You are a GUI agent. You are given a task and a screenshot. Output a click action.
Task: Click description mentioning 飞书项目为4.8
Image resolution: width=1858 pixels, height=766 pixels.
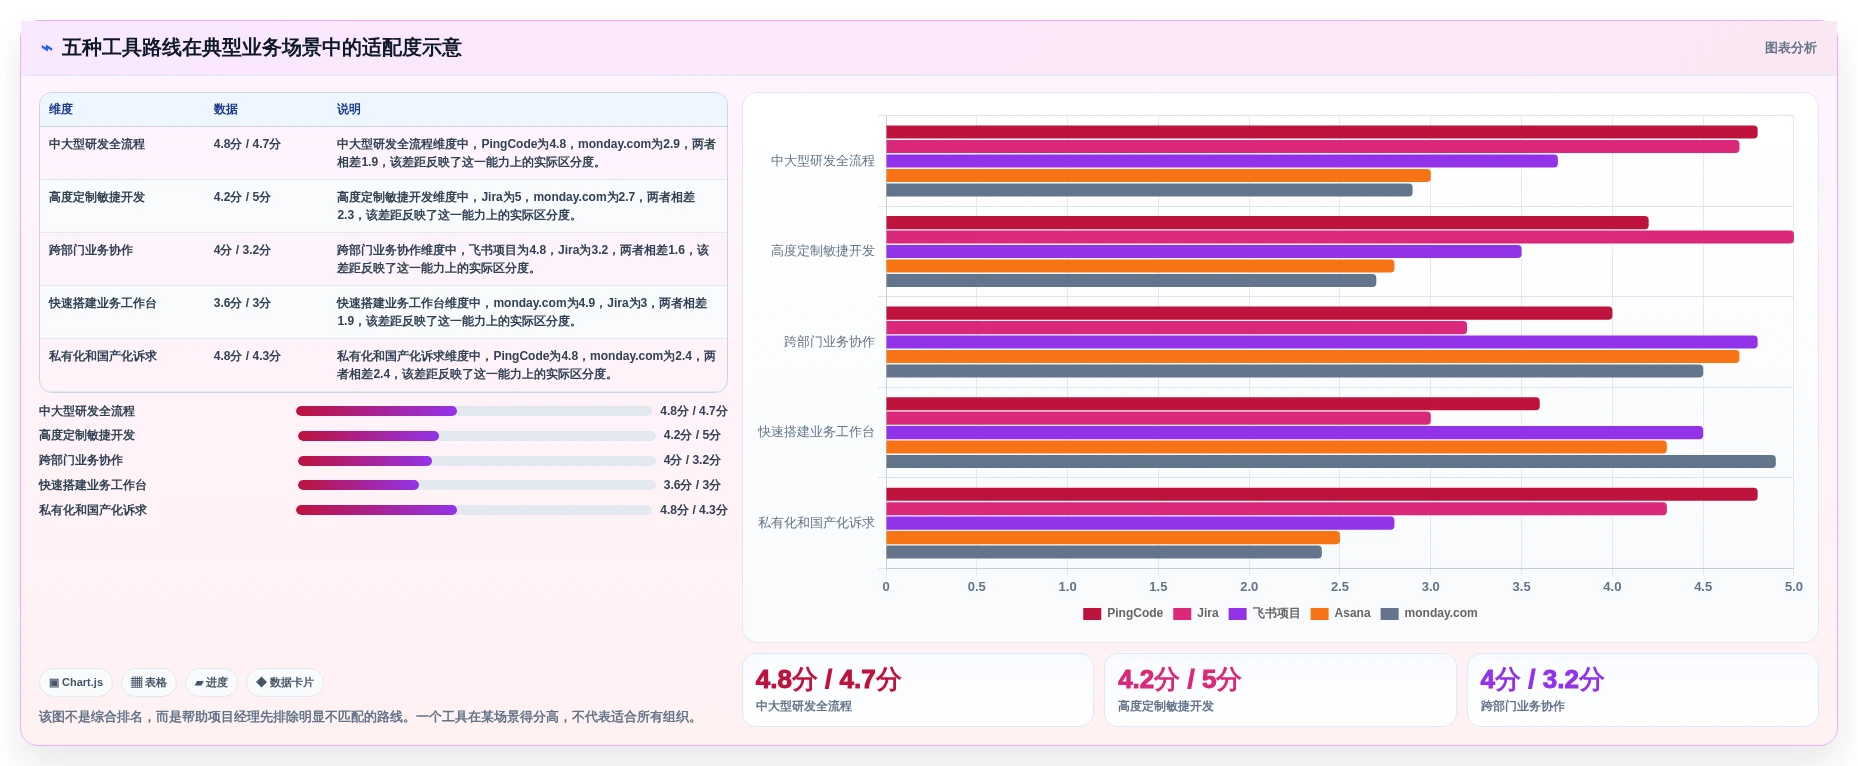coord(523,259)
